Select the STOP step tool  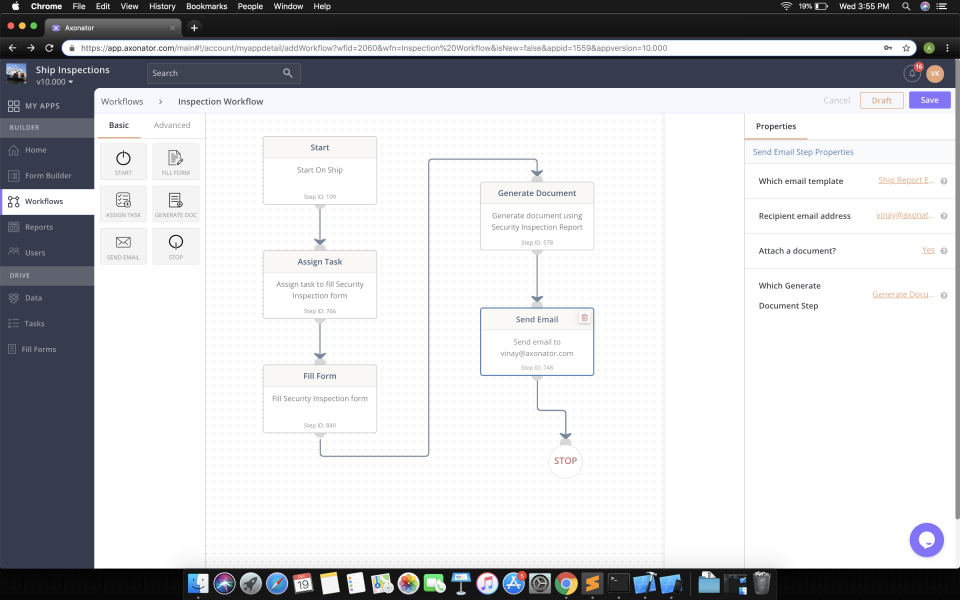click(x=176, y=246)
